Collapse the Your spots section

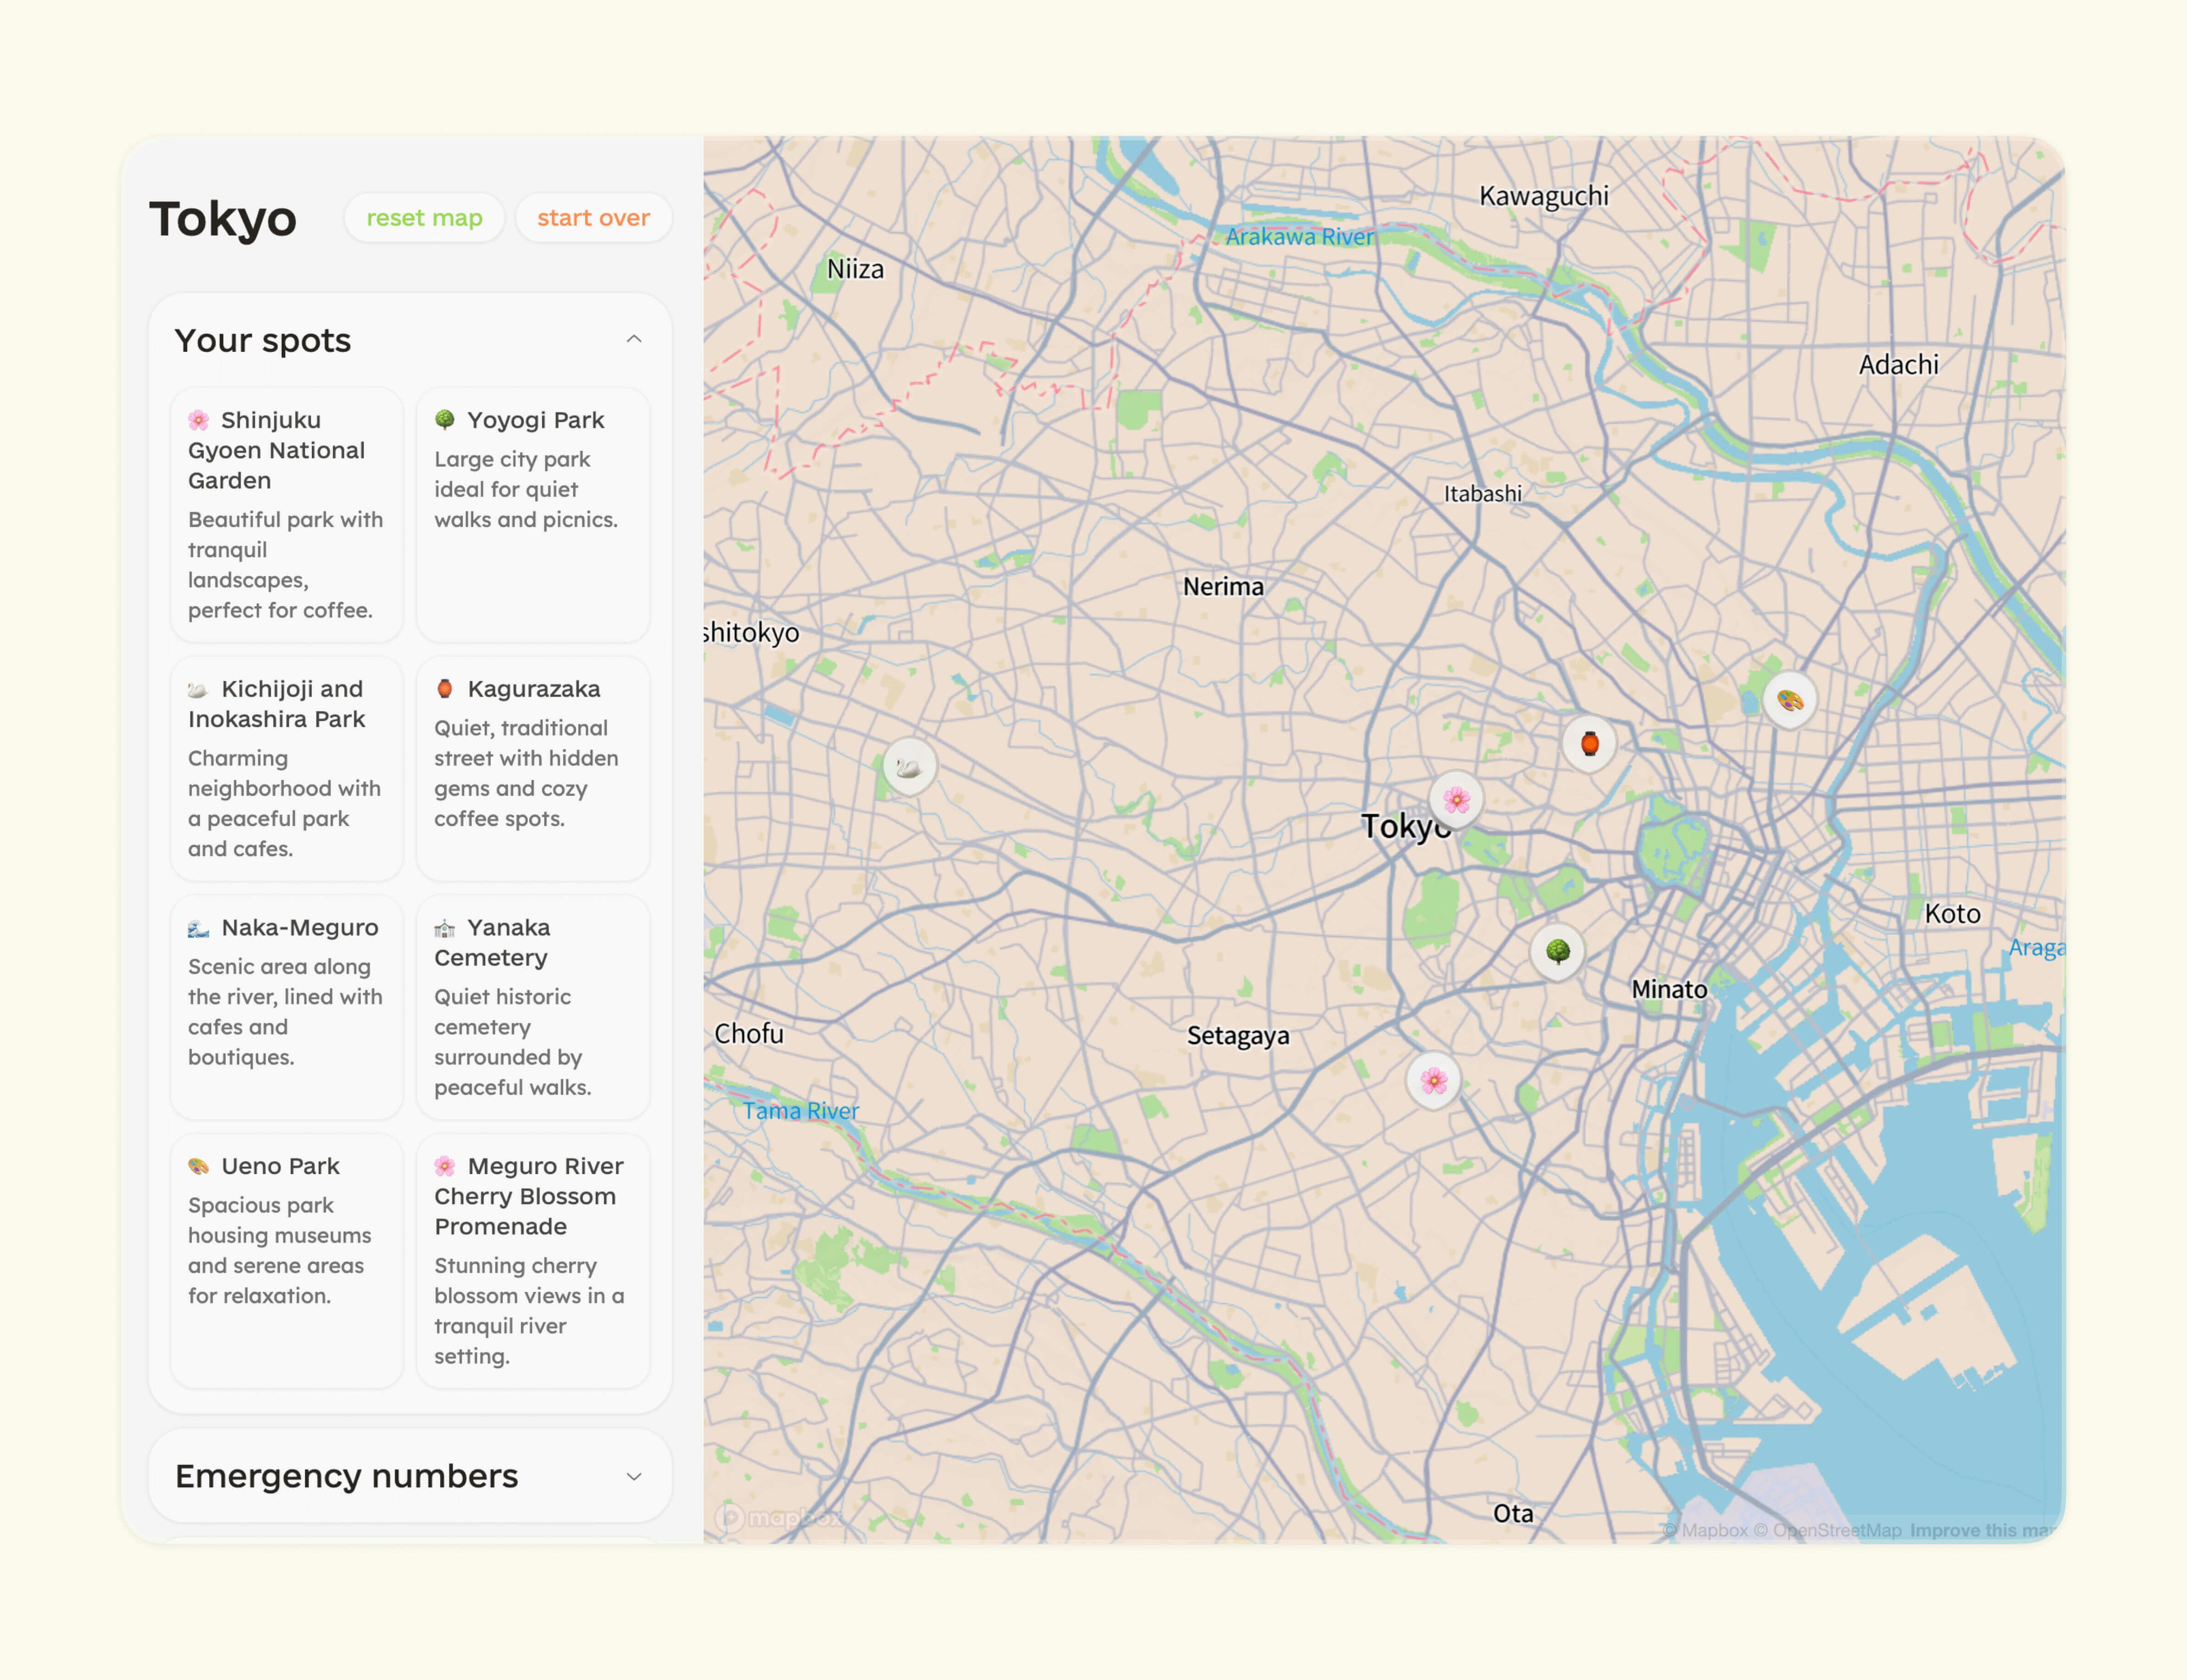pyautogui.click(x=634, y=340)
